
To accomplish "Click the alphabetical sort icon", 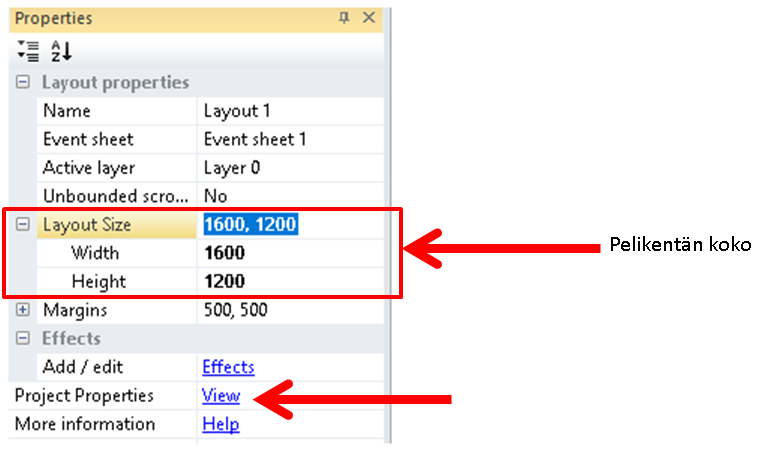I will coord(61,51).
